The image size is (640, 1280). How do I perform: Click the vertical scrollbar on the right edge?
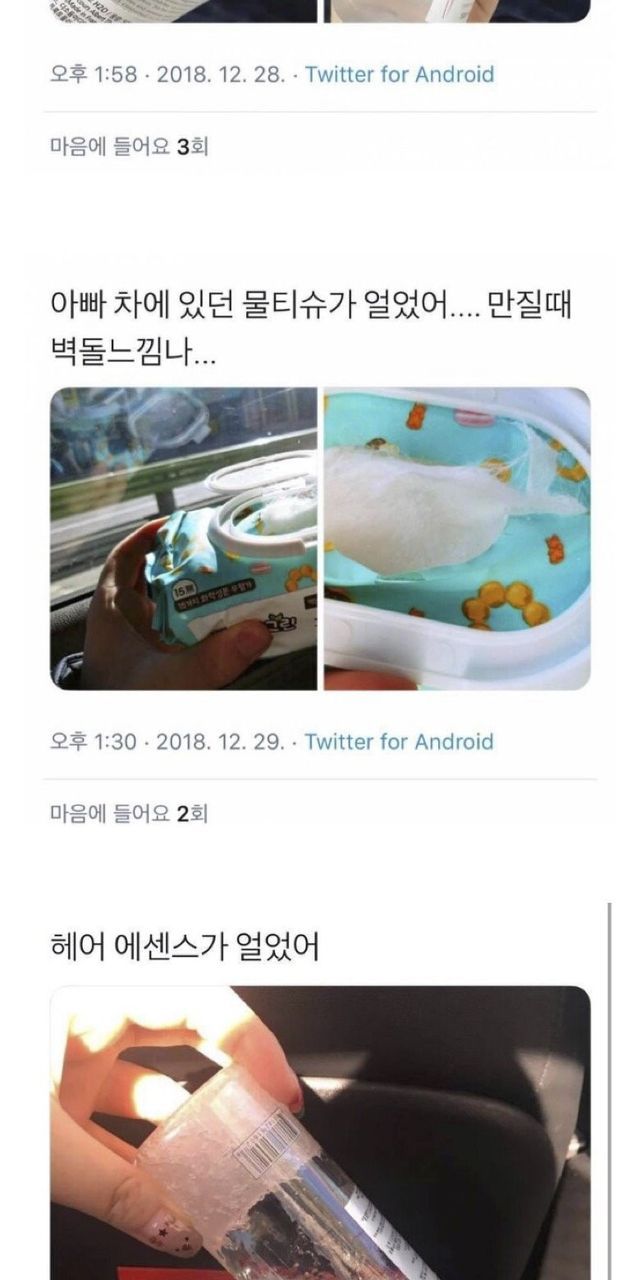click(x=610, y=1090)
